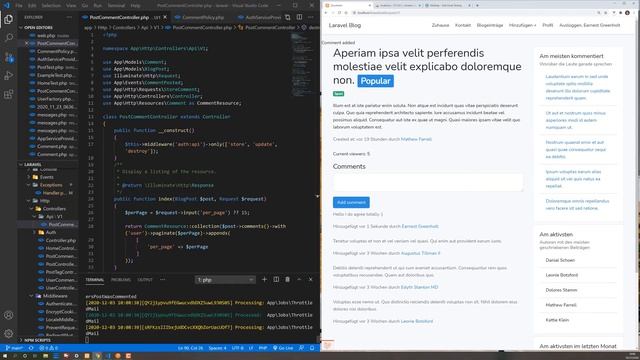640x360 pixels.
Task: Click the main branch indicator in status bar
Action: [x=15, y=348]
